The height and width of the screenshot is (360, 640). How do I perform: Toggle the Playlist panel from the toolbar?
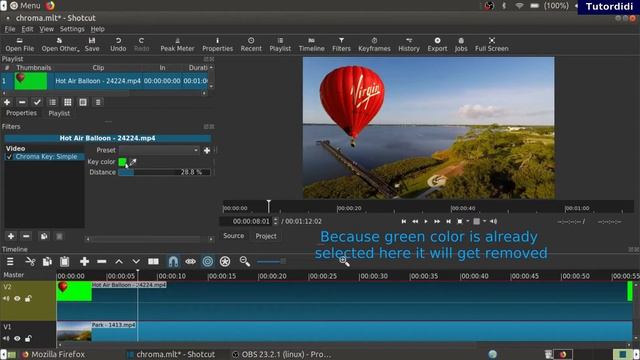click(x=280, y=44)
